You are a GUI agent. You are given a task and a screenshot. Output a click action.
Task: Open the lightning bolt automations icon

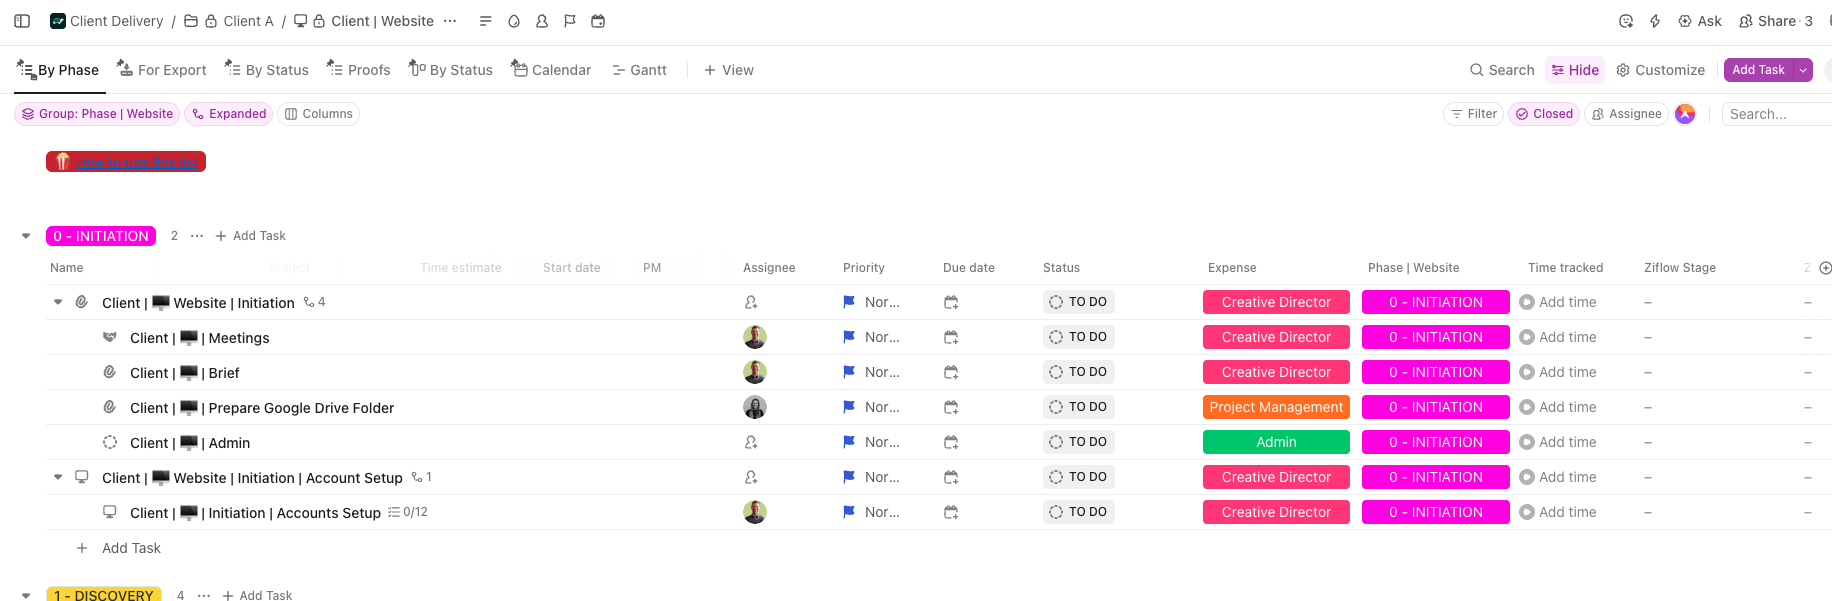[1655, 21]
